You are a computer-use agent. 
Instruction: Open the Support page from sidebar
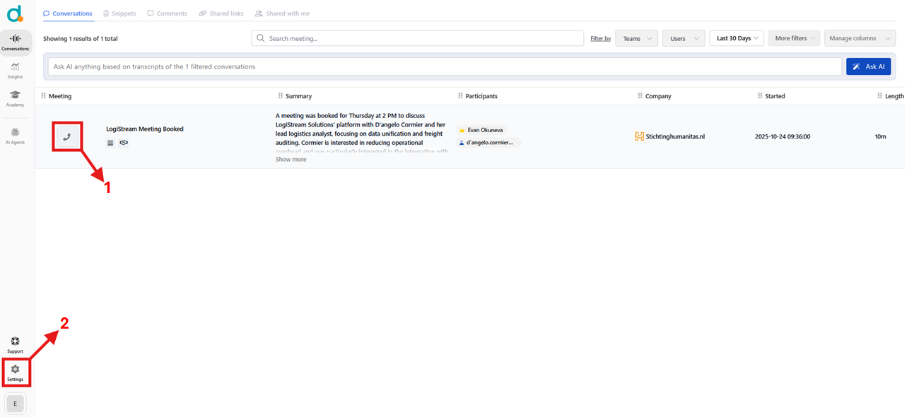[15, 344]
